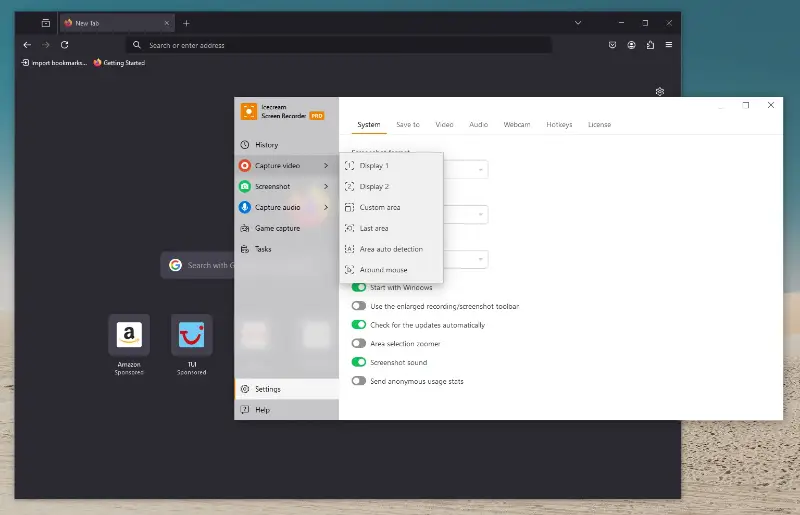Expand the Capture video submenu chevron
The width and height of the screenshot is (800, 515).
coord(326,165)
